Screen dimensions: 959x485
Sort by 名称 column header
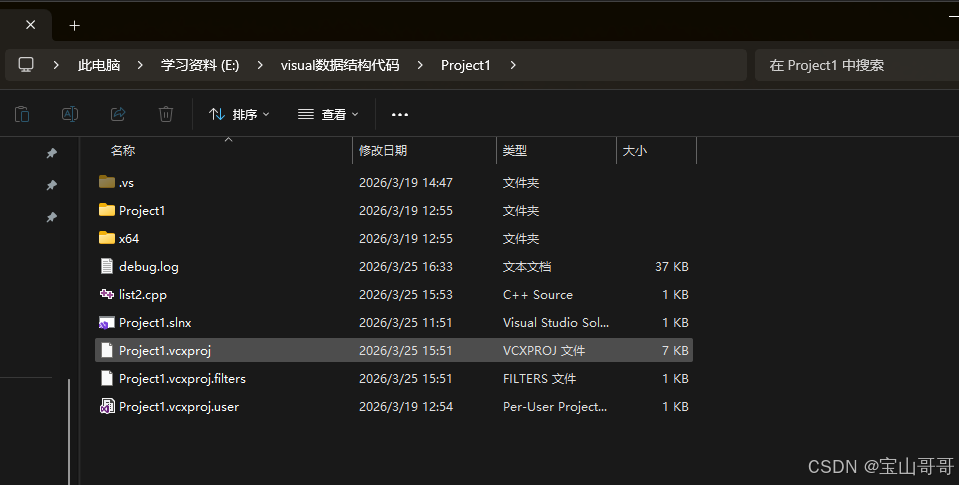coord(123,150)
